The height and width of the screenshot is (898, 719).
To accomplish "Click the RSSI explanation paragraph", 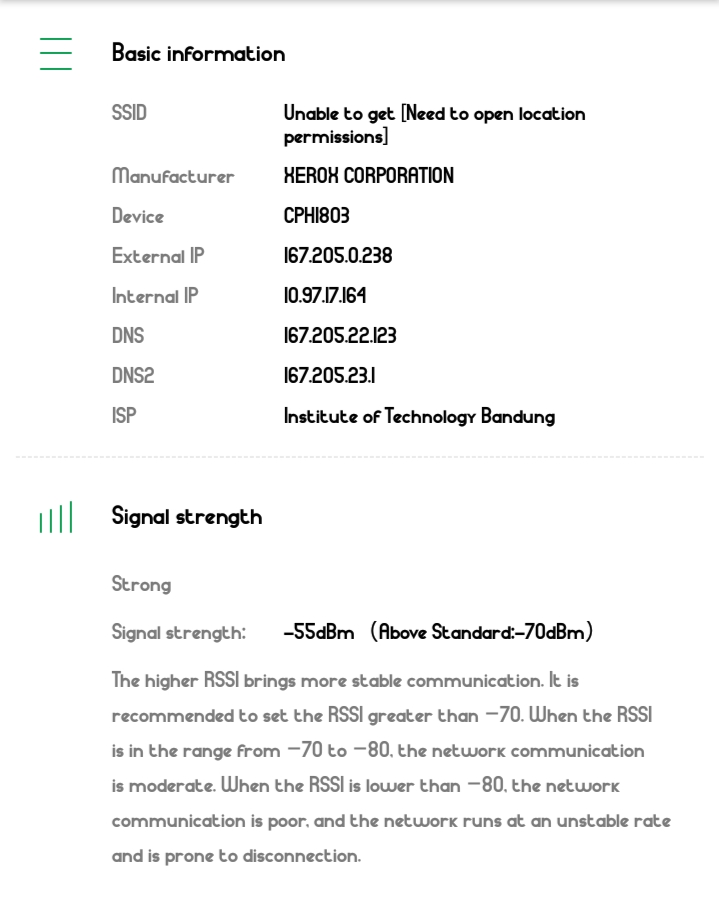I will click(x=390, y=768).
